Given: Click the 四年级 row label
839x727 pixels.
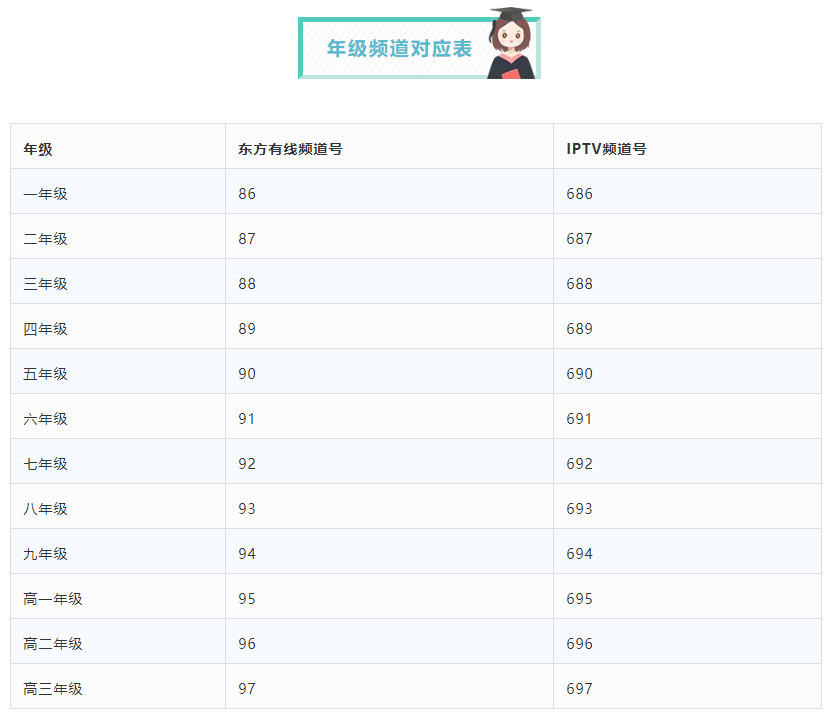Looking at the screenshot, I should pos(45,328).
